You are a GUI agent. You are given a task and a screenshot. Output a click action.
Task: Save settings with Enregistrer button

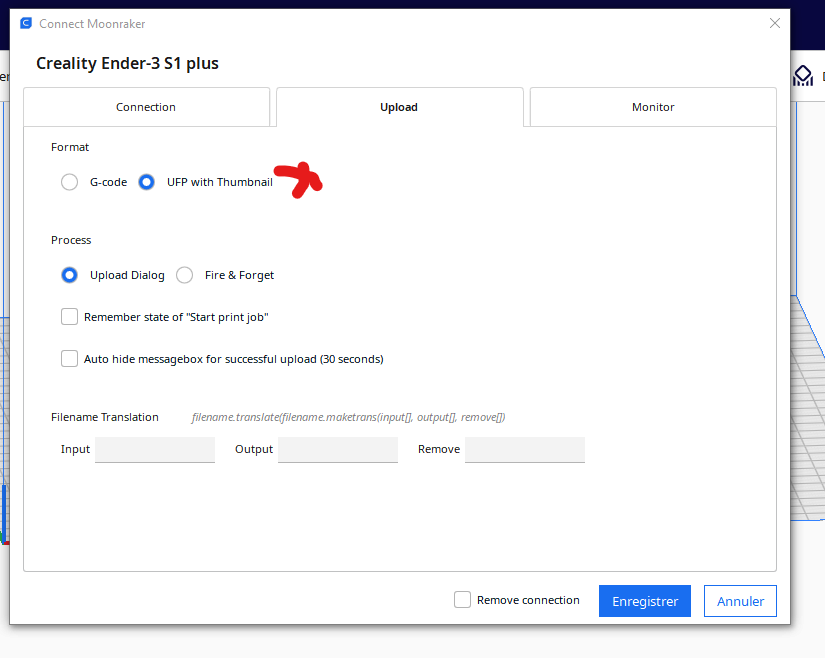[x=645, y=601]
